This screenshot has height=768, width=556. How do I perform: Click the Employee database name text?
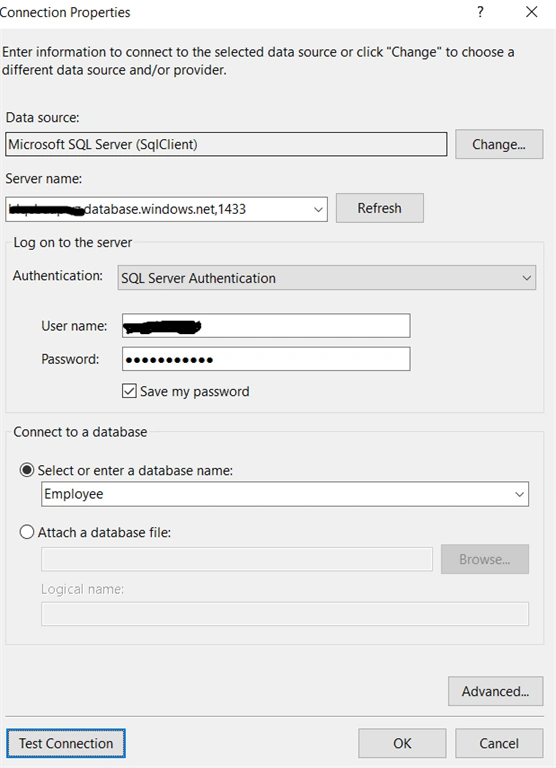pos(74,494)
